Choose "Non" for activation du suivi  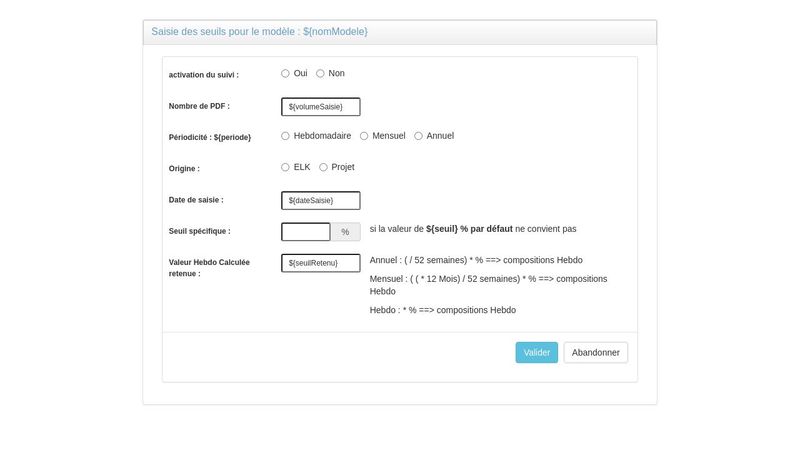pyautogui.click(x=320, y=73)
